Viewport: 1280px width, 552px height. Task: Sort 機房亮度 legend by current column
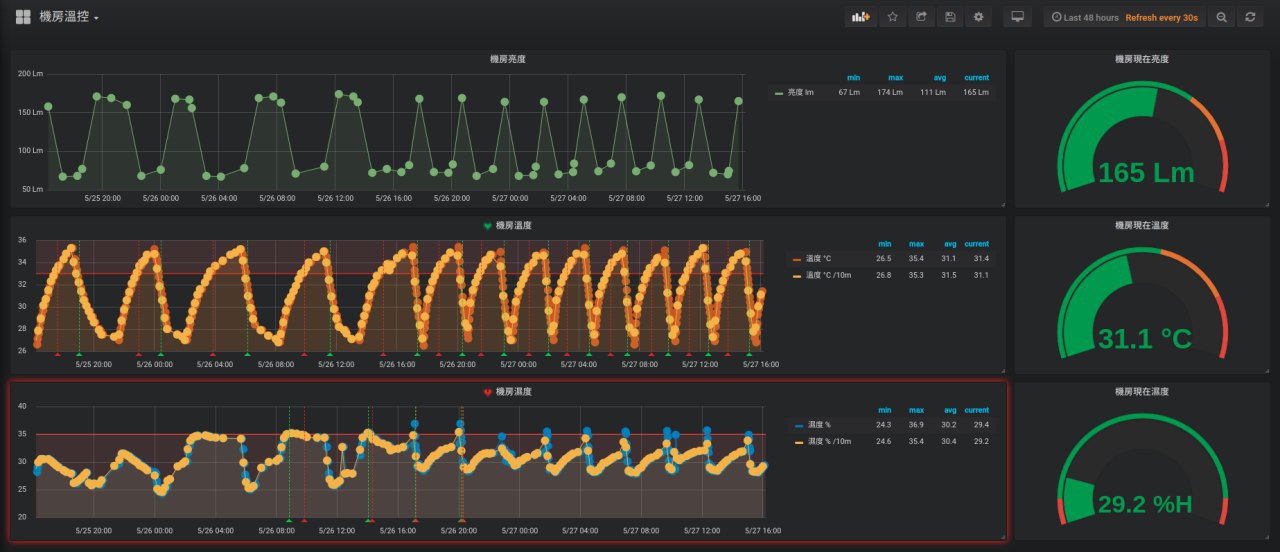(x=976, y=78)
